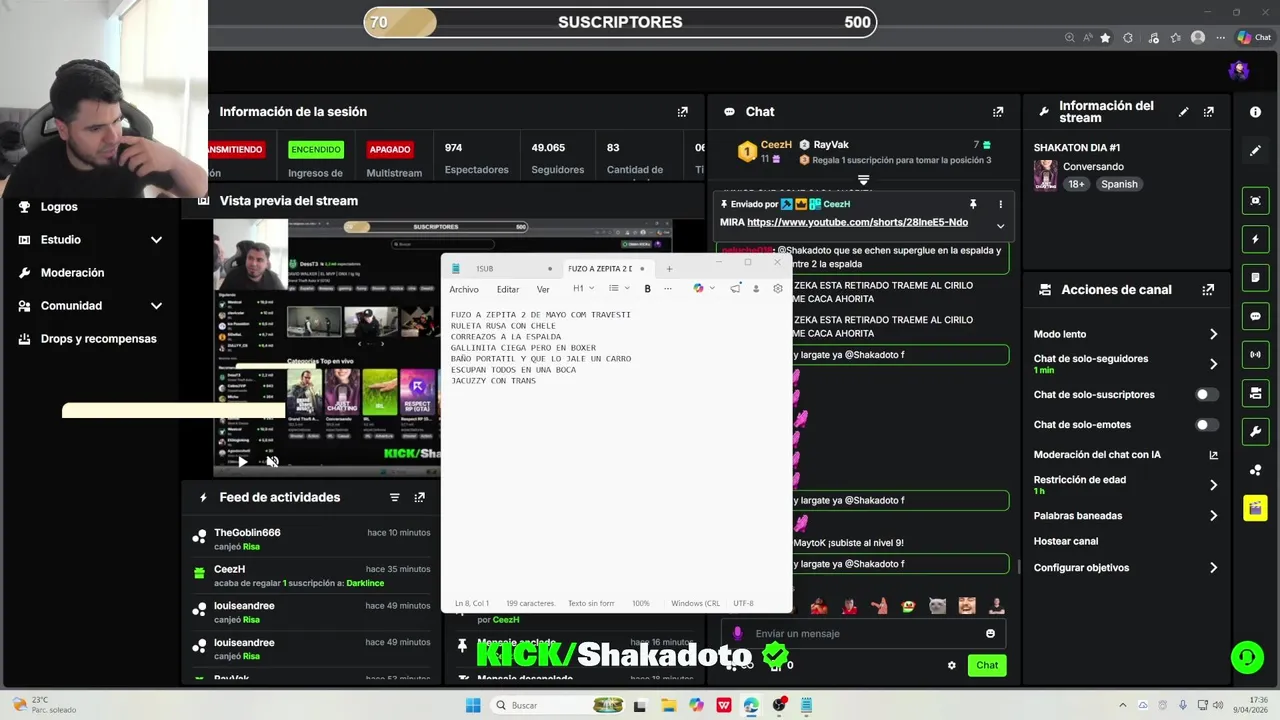Collapse the pinned message chevron

(x=1000, y=226)
